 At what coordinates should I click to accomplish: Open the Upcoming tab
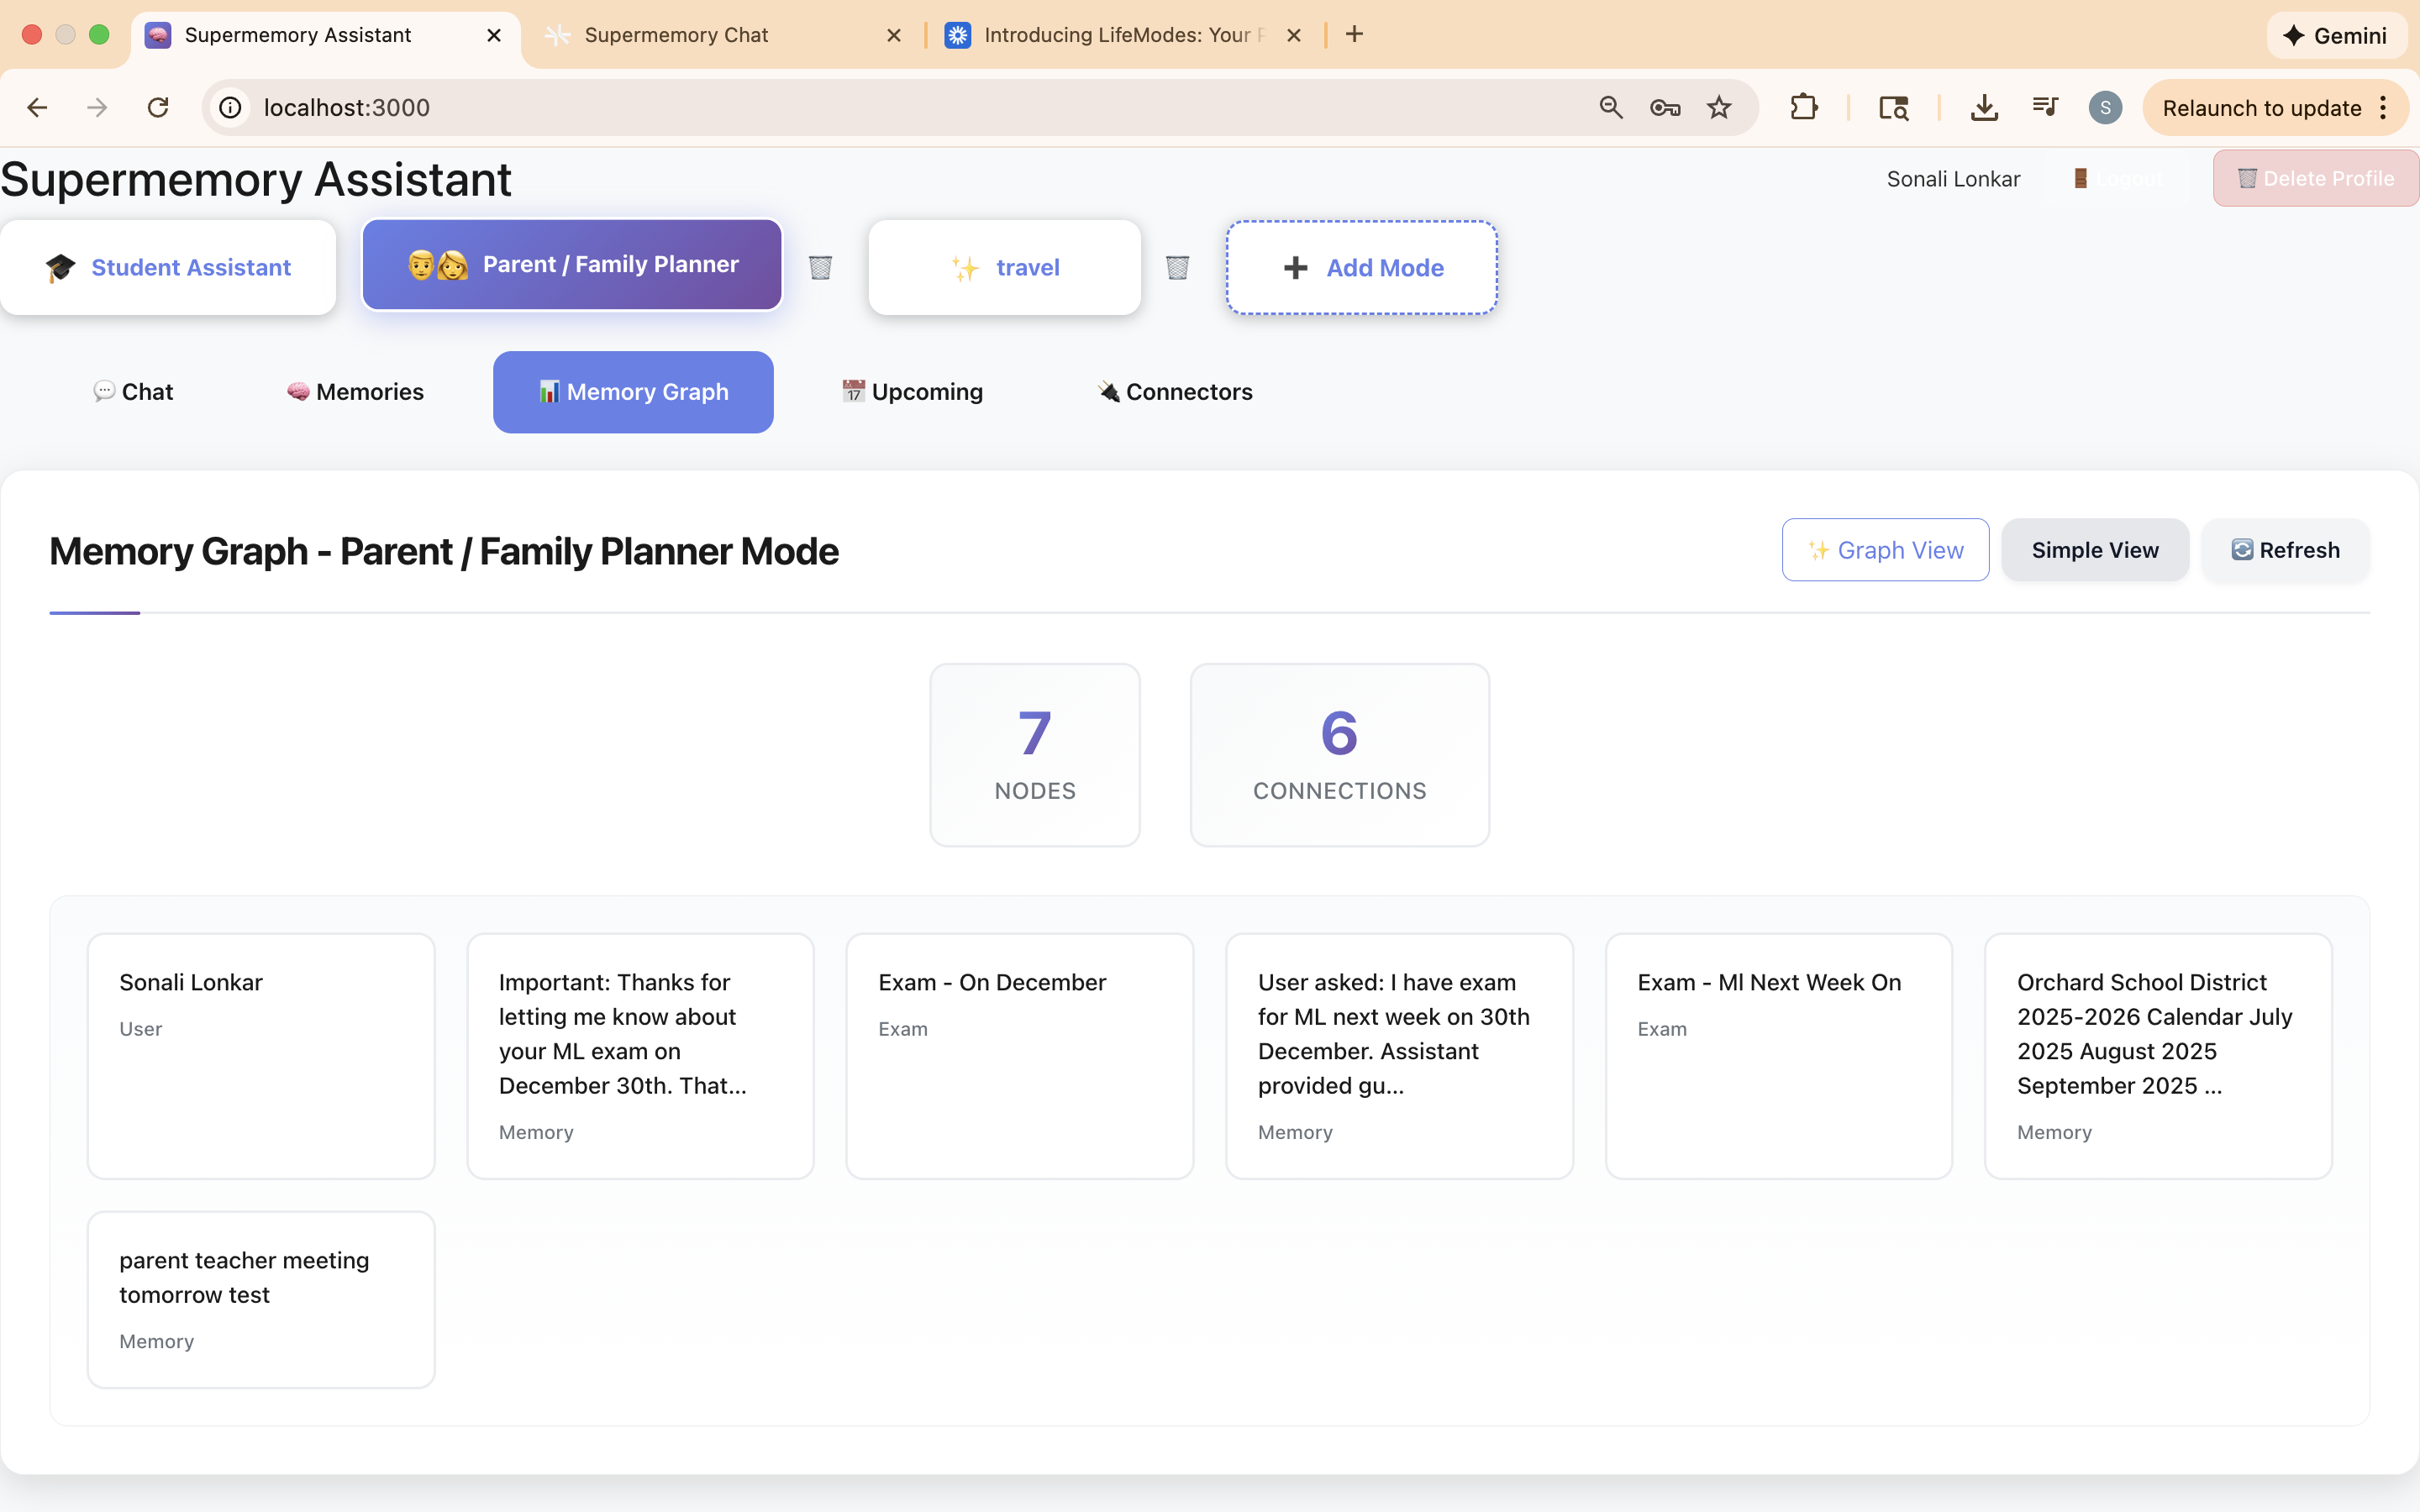point(912,392)
